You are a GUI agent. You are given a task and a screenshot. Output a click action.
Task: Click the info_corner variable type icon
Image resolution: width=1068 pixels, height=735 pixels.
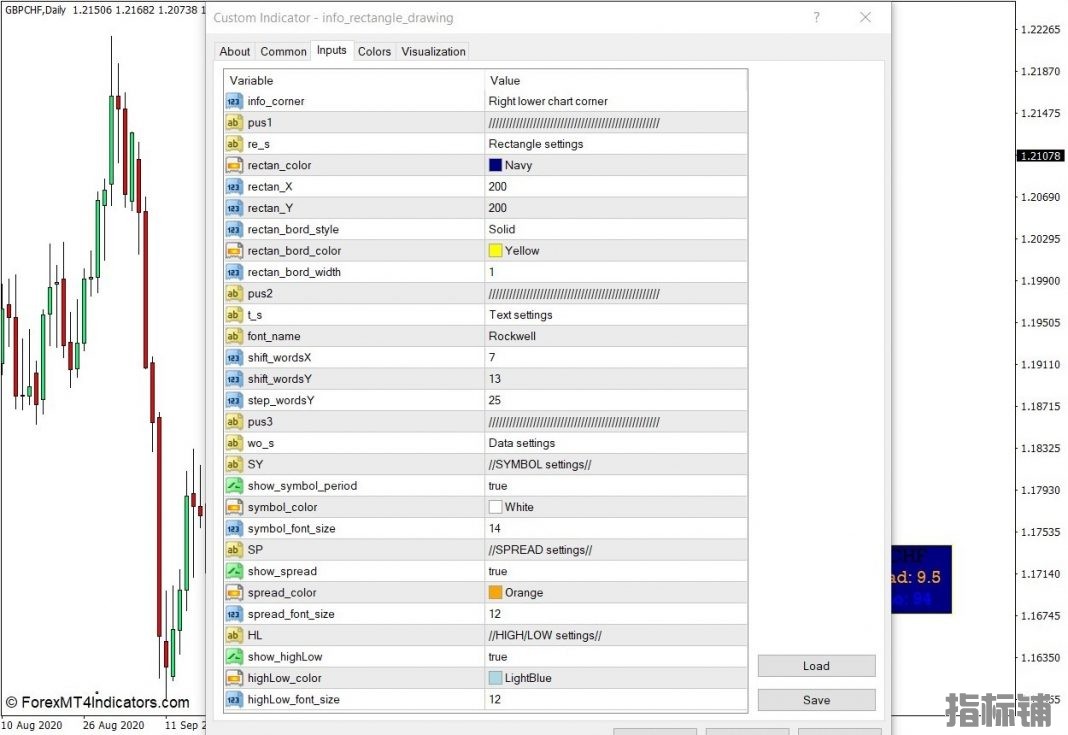(234, 101)
